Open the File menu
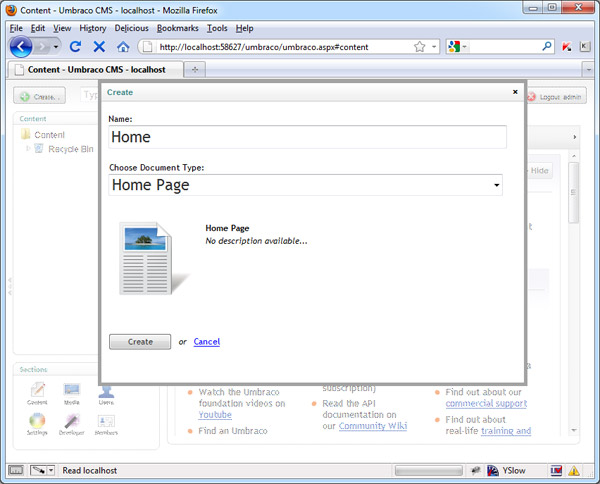Image resolution: width=600 pixels, height=484 pixels. click(16, 28)
